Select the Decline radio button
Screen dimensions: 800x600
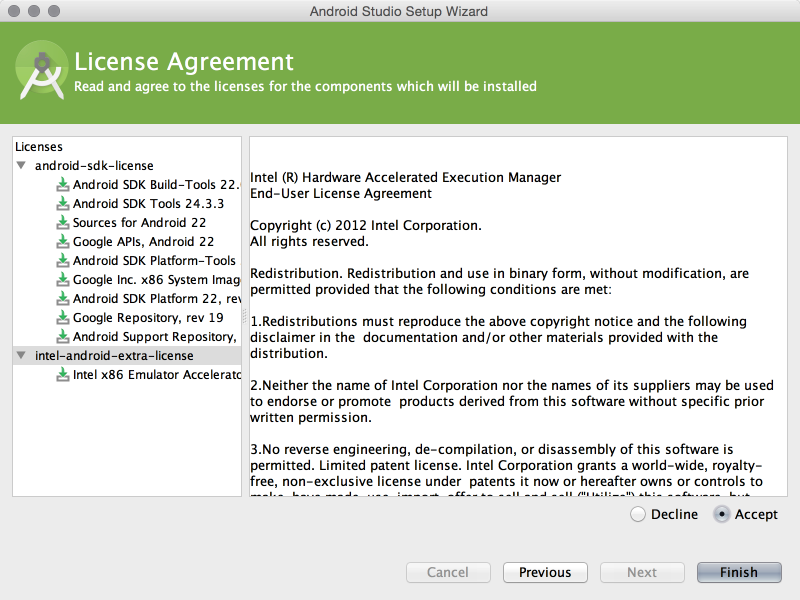(x=638, y=514)
